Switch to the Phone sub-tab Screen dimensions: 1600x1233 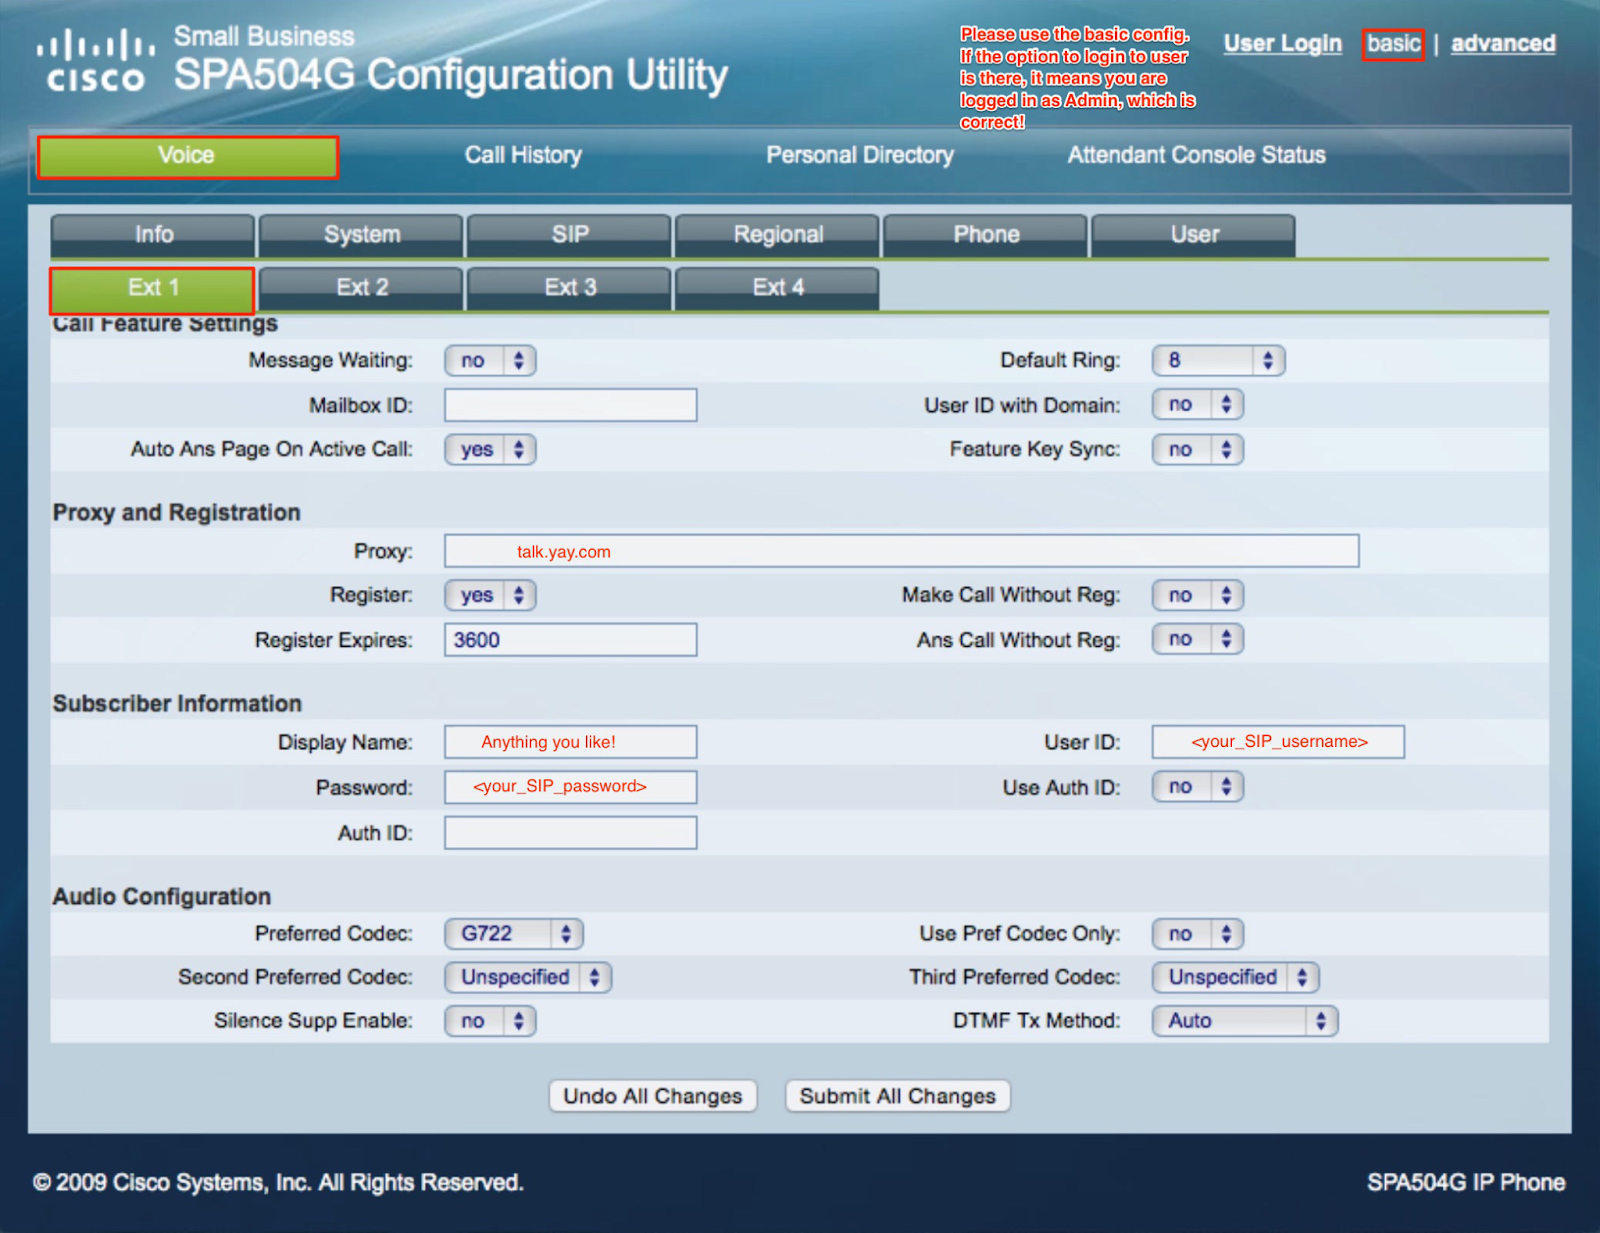[986, 235]
